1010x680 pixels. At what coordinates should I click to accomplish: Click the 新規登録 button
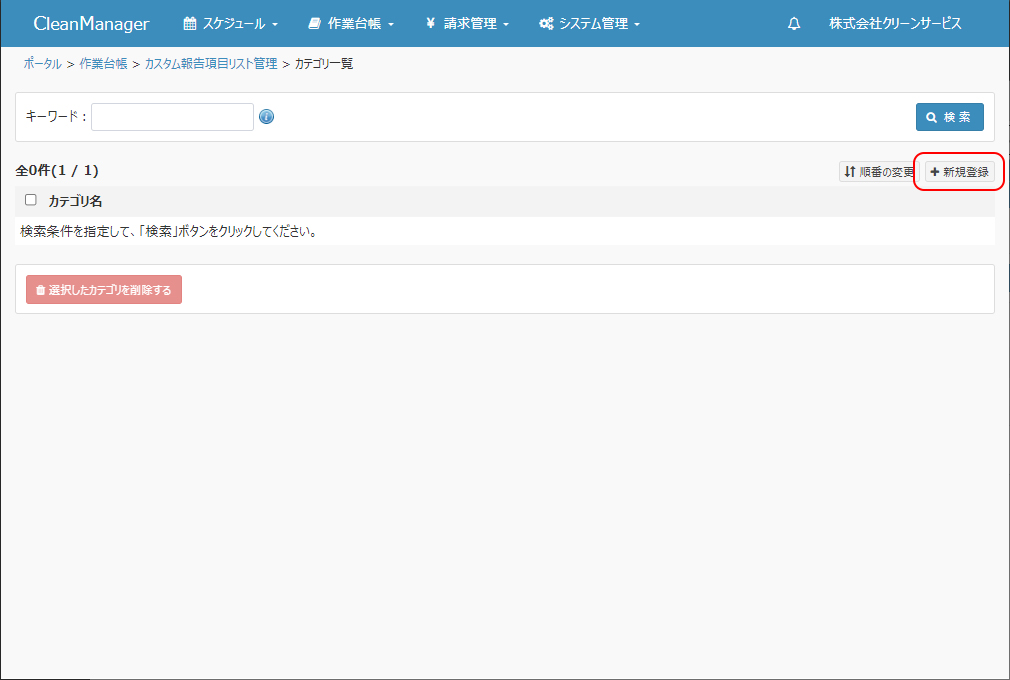tap(960, 172)
